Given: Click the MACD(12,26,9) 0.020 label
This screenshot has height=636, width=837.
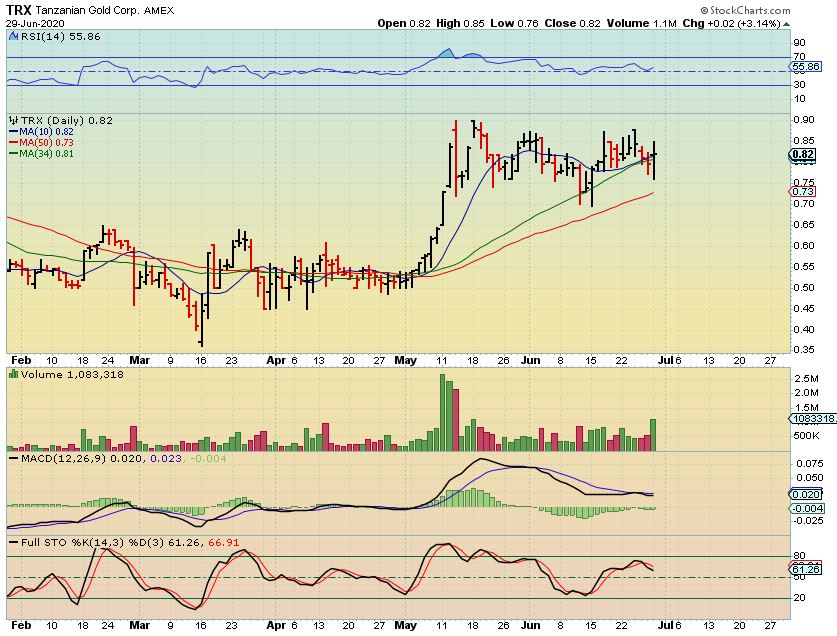Looking at the screenshot, I should [x=82, y=459].
